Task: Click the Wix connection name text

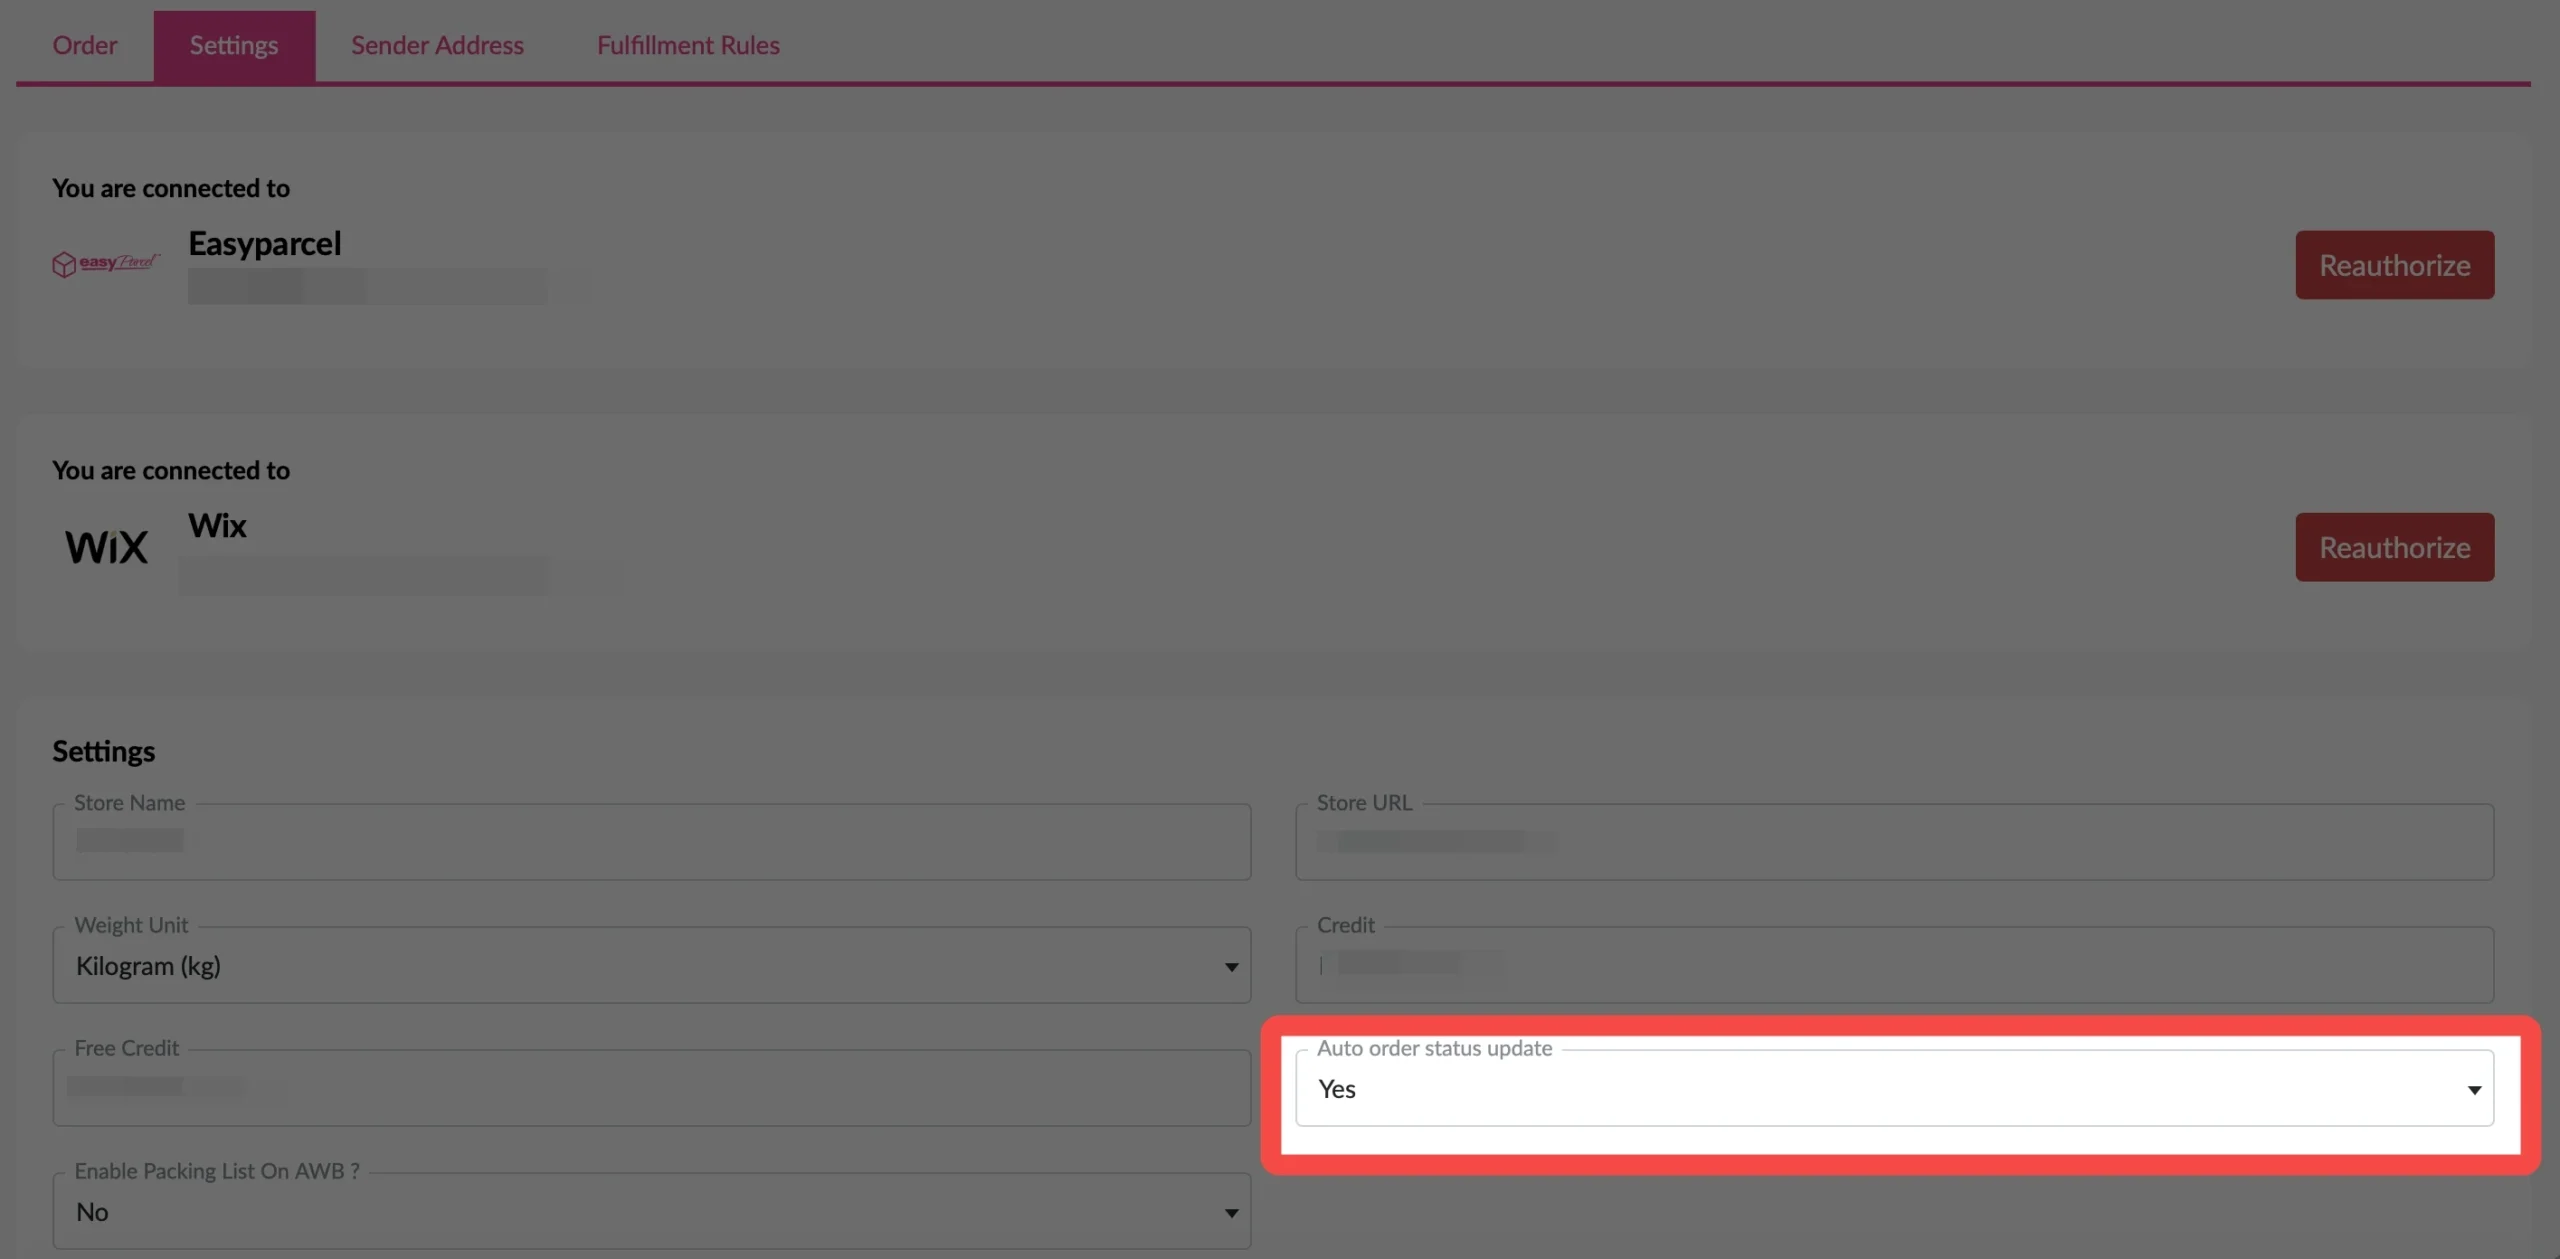Action: coord(217,525)
